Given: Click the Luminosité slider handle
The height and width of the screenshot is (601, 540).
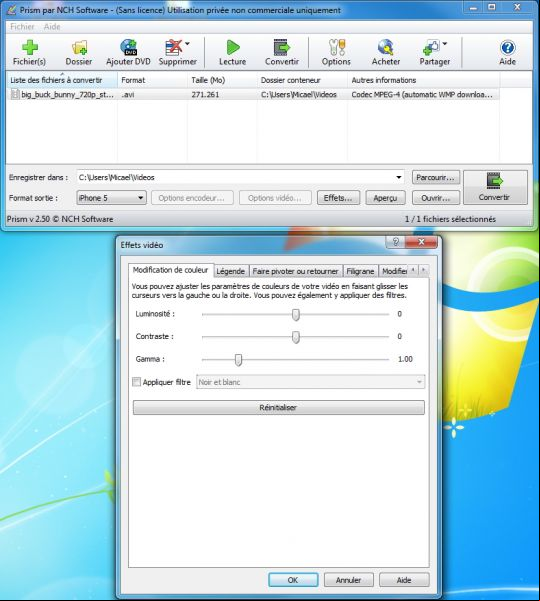Looking at the screenshot, I should (295, 315).
